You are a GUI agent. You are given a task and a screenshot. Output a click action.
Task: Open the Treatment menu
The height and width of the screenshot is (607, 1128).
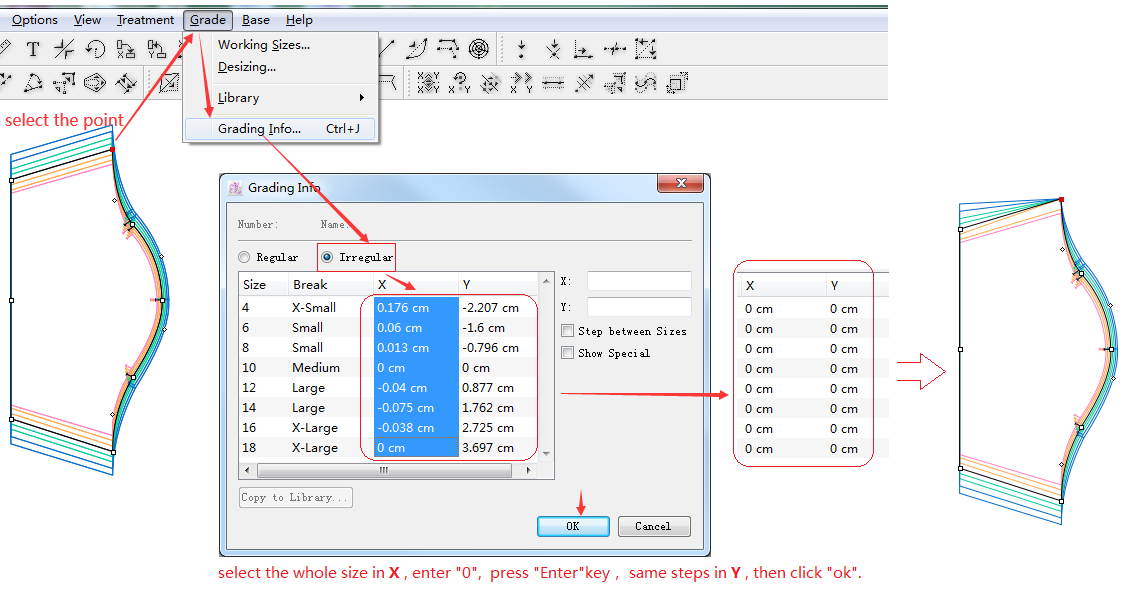[145, 20]
